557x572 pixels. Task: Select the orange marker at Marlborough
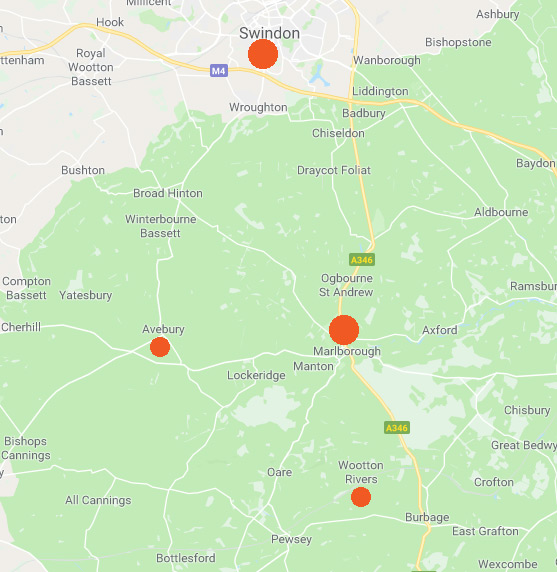click(344, 330)
